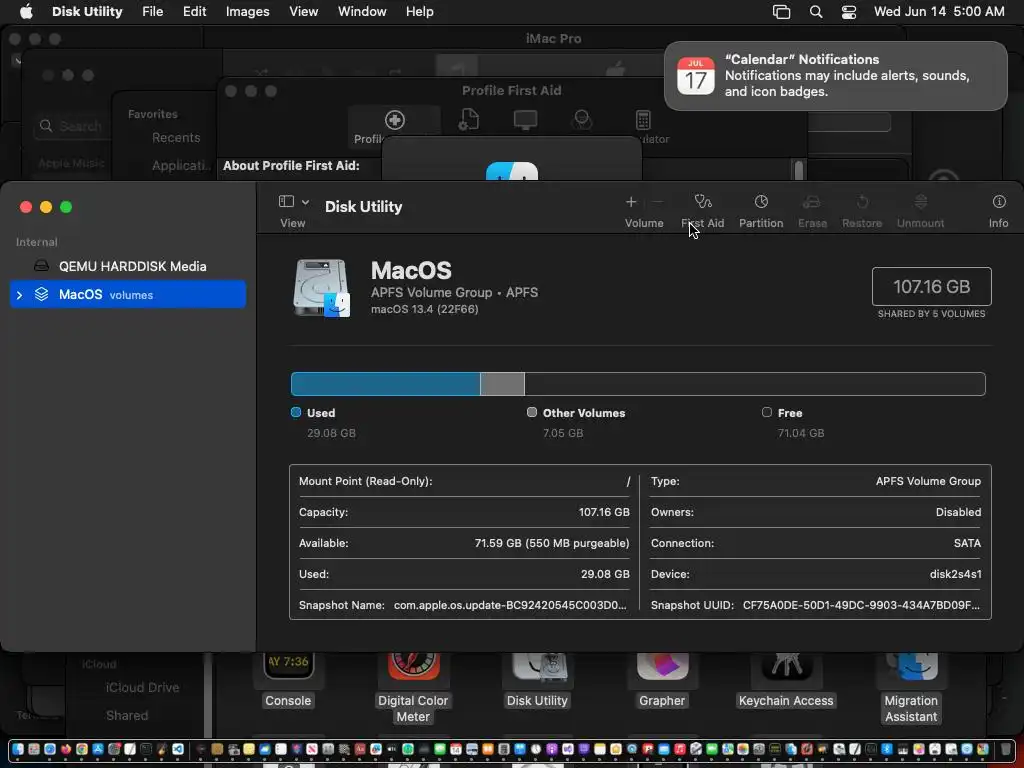The width and height of the screenshot is (1024, 768).
Task: Select the MacOS volumes row
Action: coord(128,295)
